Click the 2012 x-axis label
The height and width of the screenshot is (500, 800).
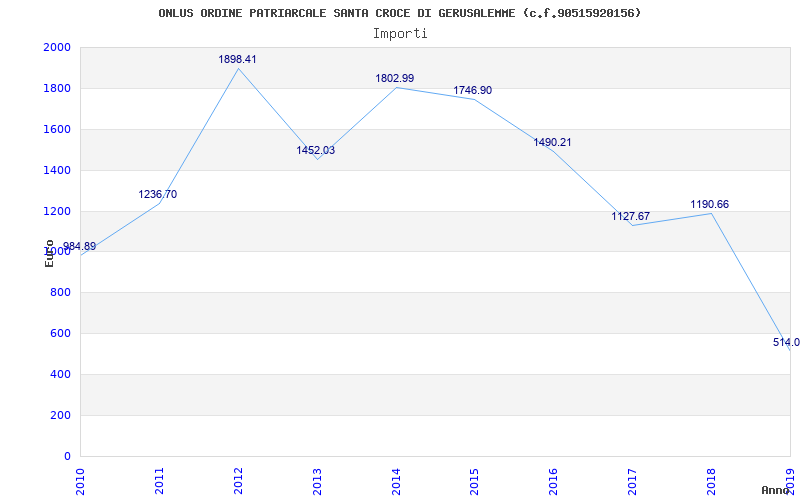(x=238, y=481)
